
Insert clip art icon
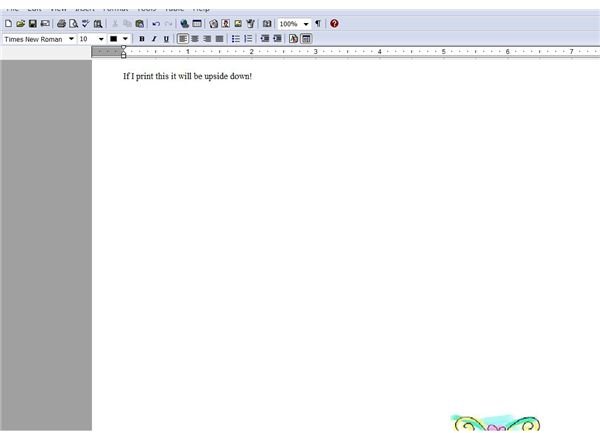click(x=214, y=24)
